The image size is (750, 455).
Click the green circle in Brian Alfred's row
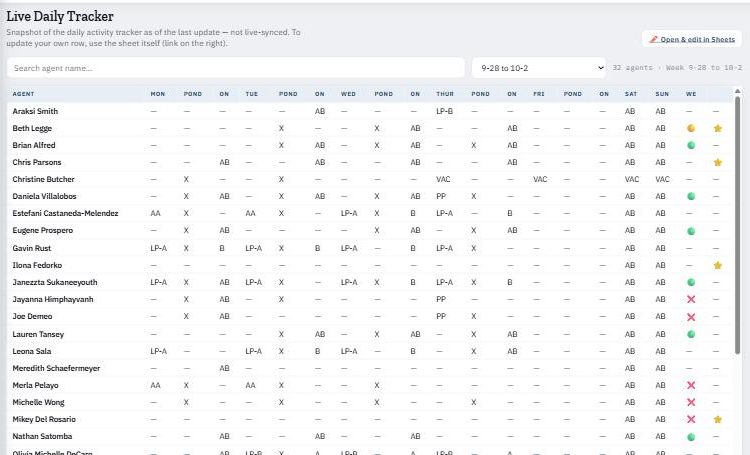click(x=691, y=145)
